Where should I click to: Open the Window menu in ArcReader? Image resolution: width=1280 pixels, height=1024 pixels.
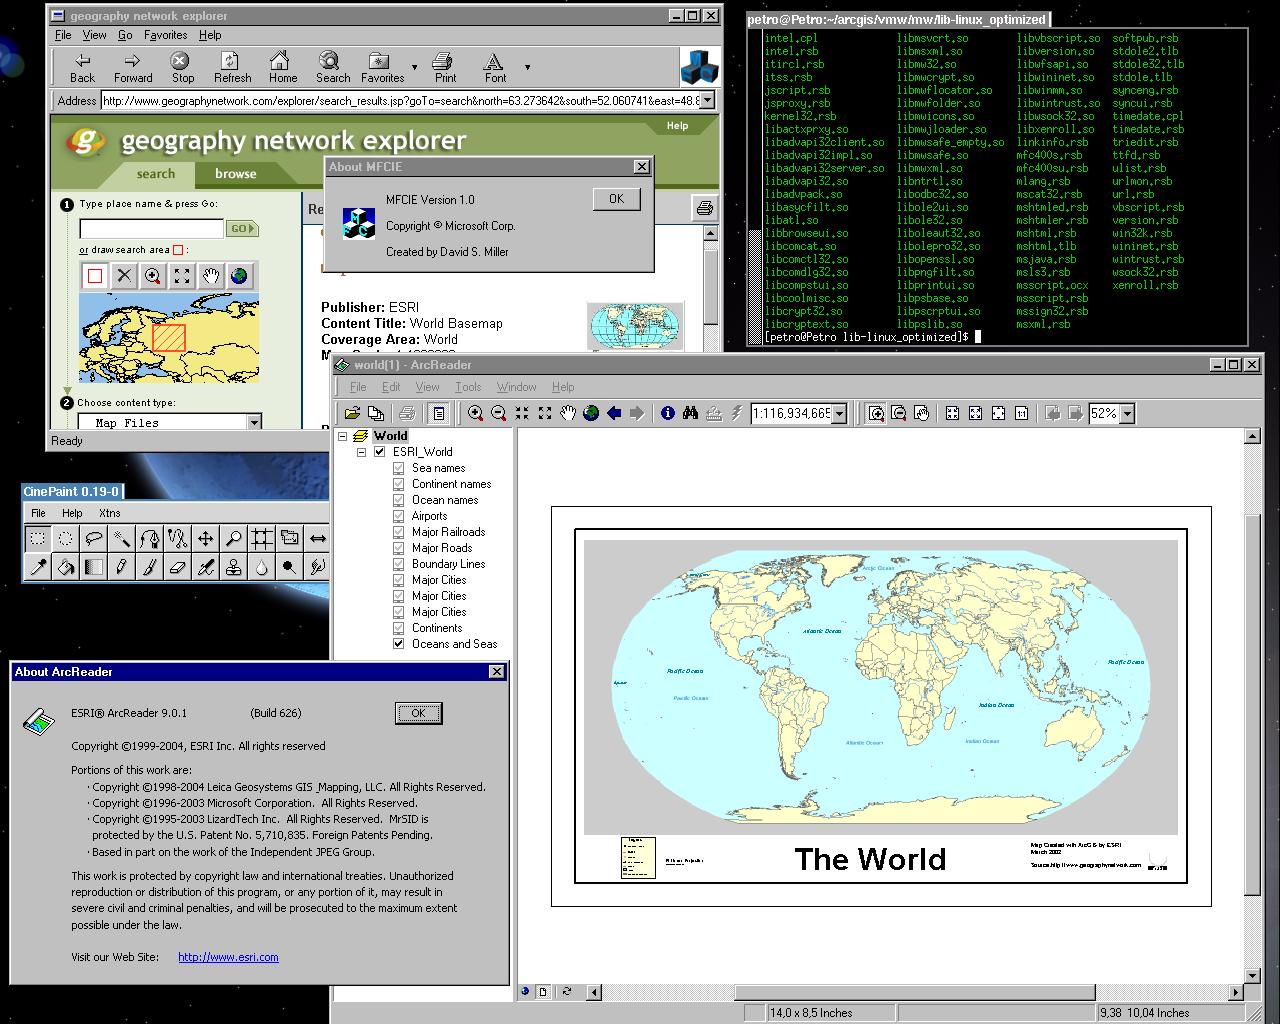tap(516, 387)
